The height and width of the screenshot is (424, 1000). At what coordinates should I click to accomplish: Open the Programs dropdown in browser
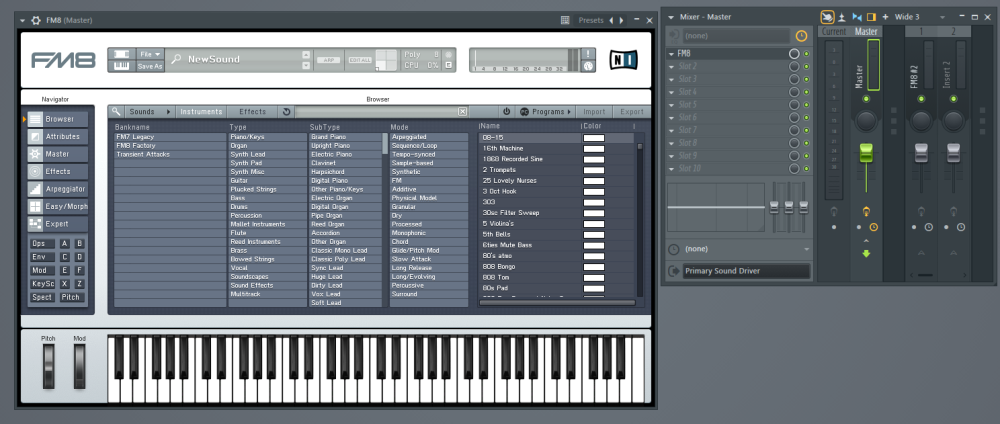(545, 112)
